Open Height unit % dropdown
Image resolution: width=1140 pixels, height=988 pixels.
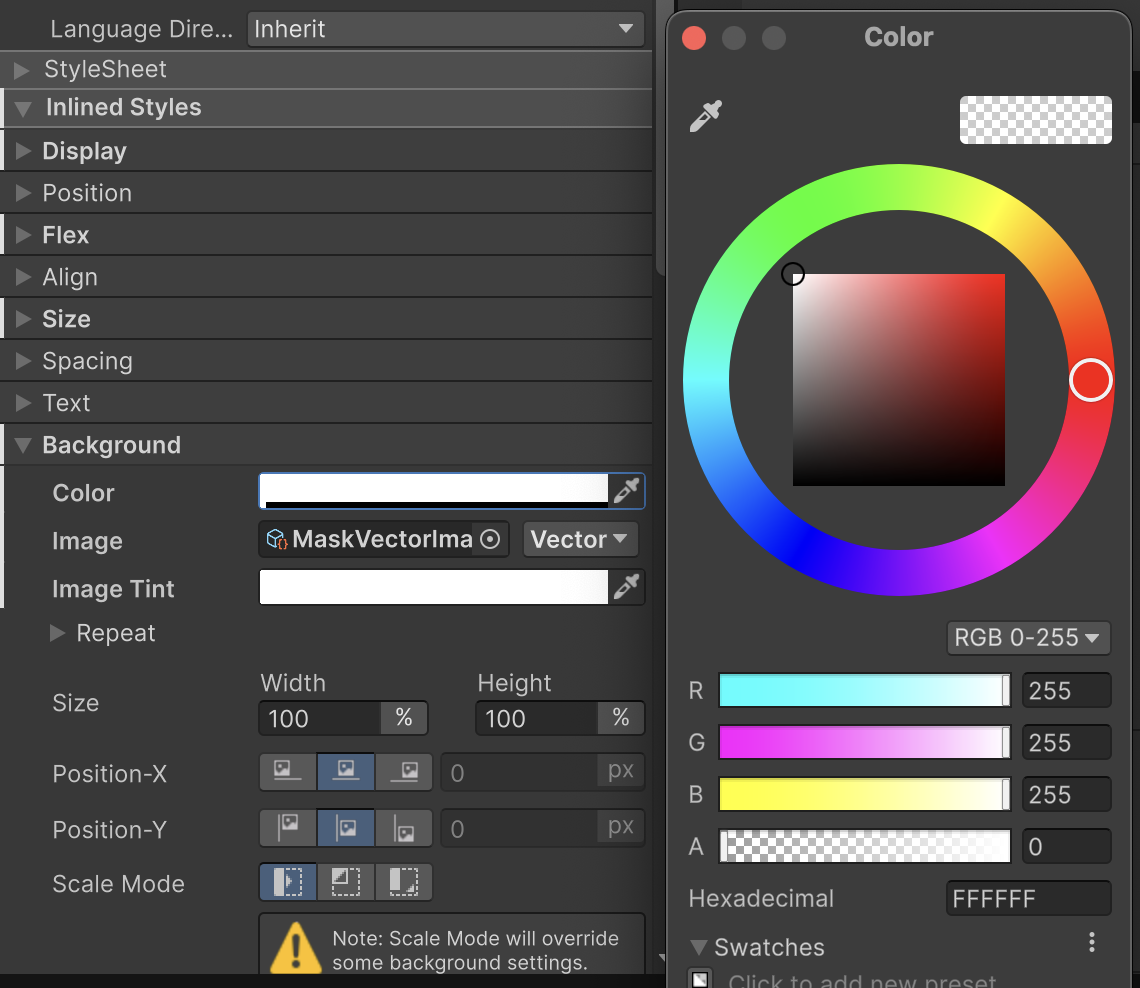tap(621, 718)
